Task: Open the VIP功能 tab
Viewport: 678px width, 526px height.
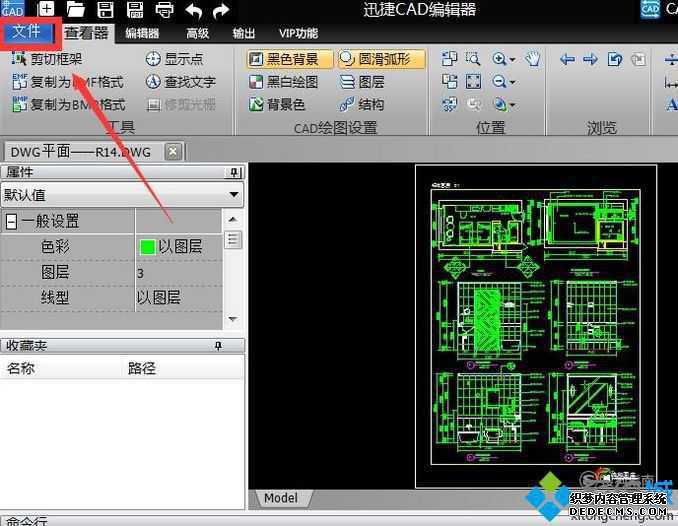Action: 298,33
